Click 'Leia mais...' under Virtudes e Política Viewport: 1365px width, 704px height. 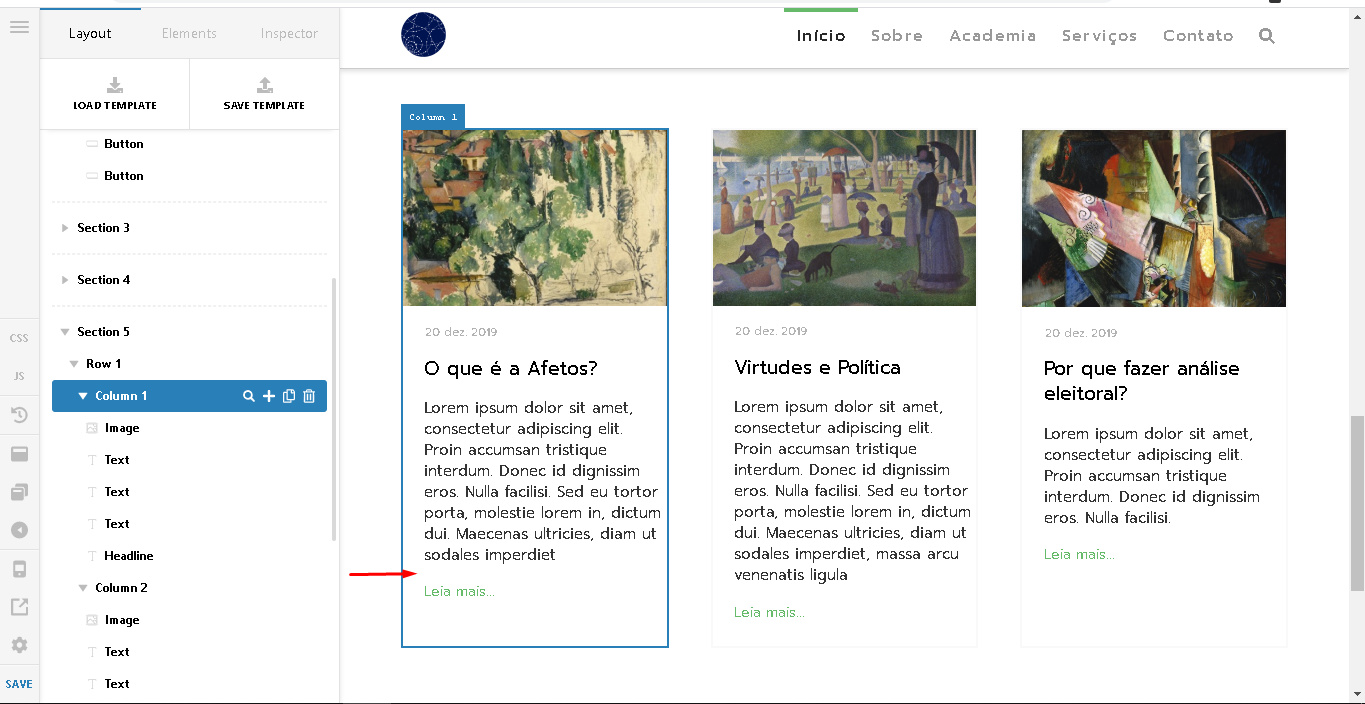[769, 612]
